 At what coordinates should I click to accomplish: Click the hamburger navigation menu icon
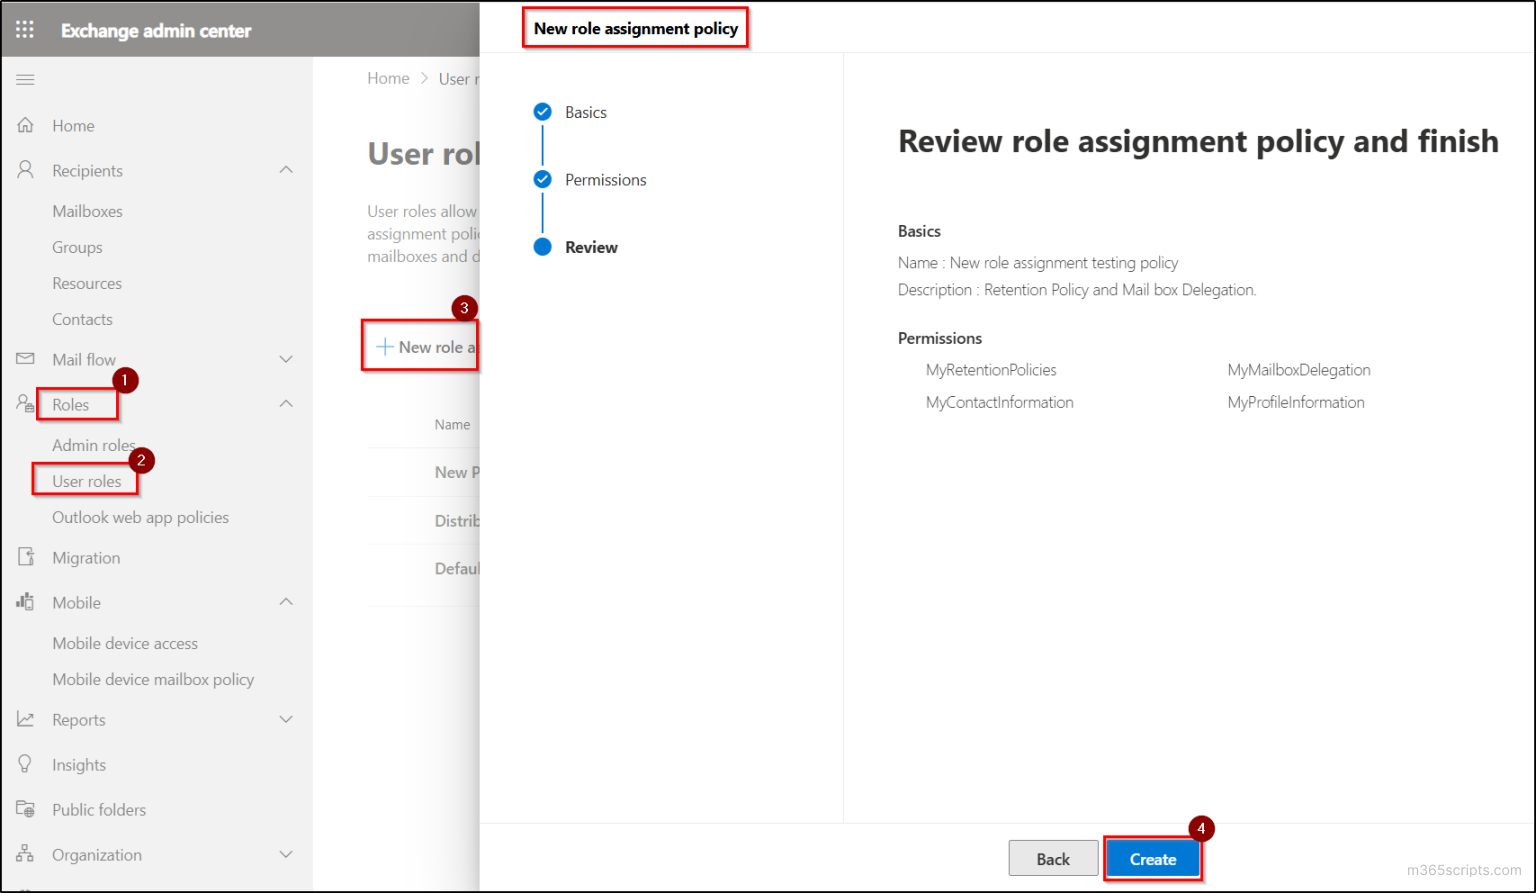25,79
